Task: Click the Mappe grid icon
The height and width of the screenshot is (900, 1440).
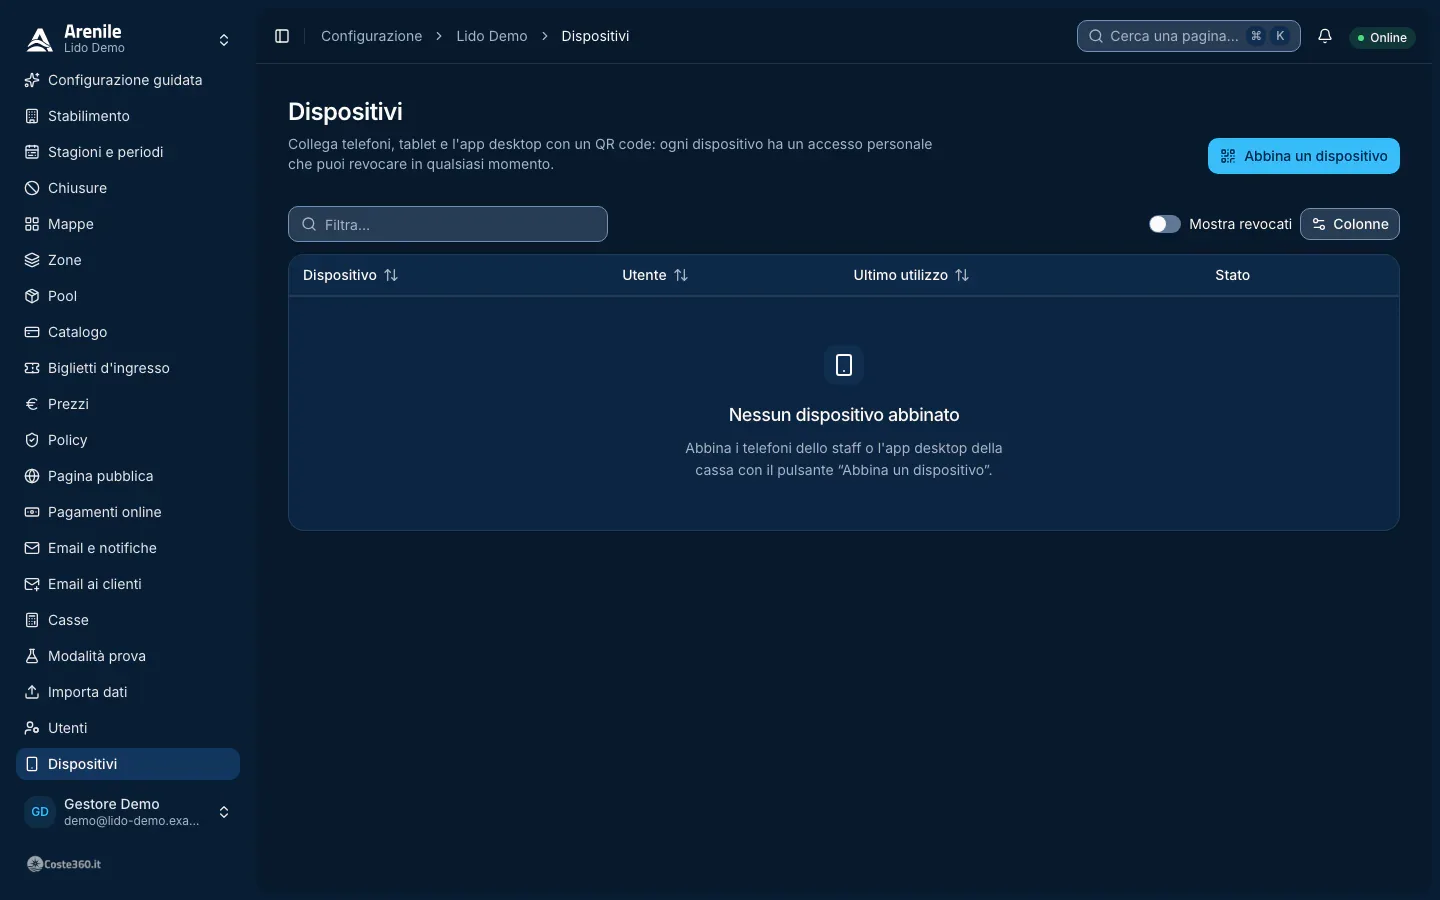Action: click(32, 224)
